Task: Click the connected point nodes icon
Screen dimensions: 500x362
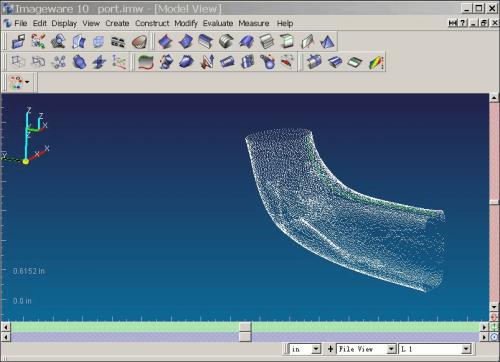Action: 59,62
